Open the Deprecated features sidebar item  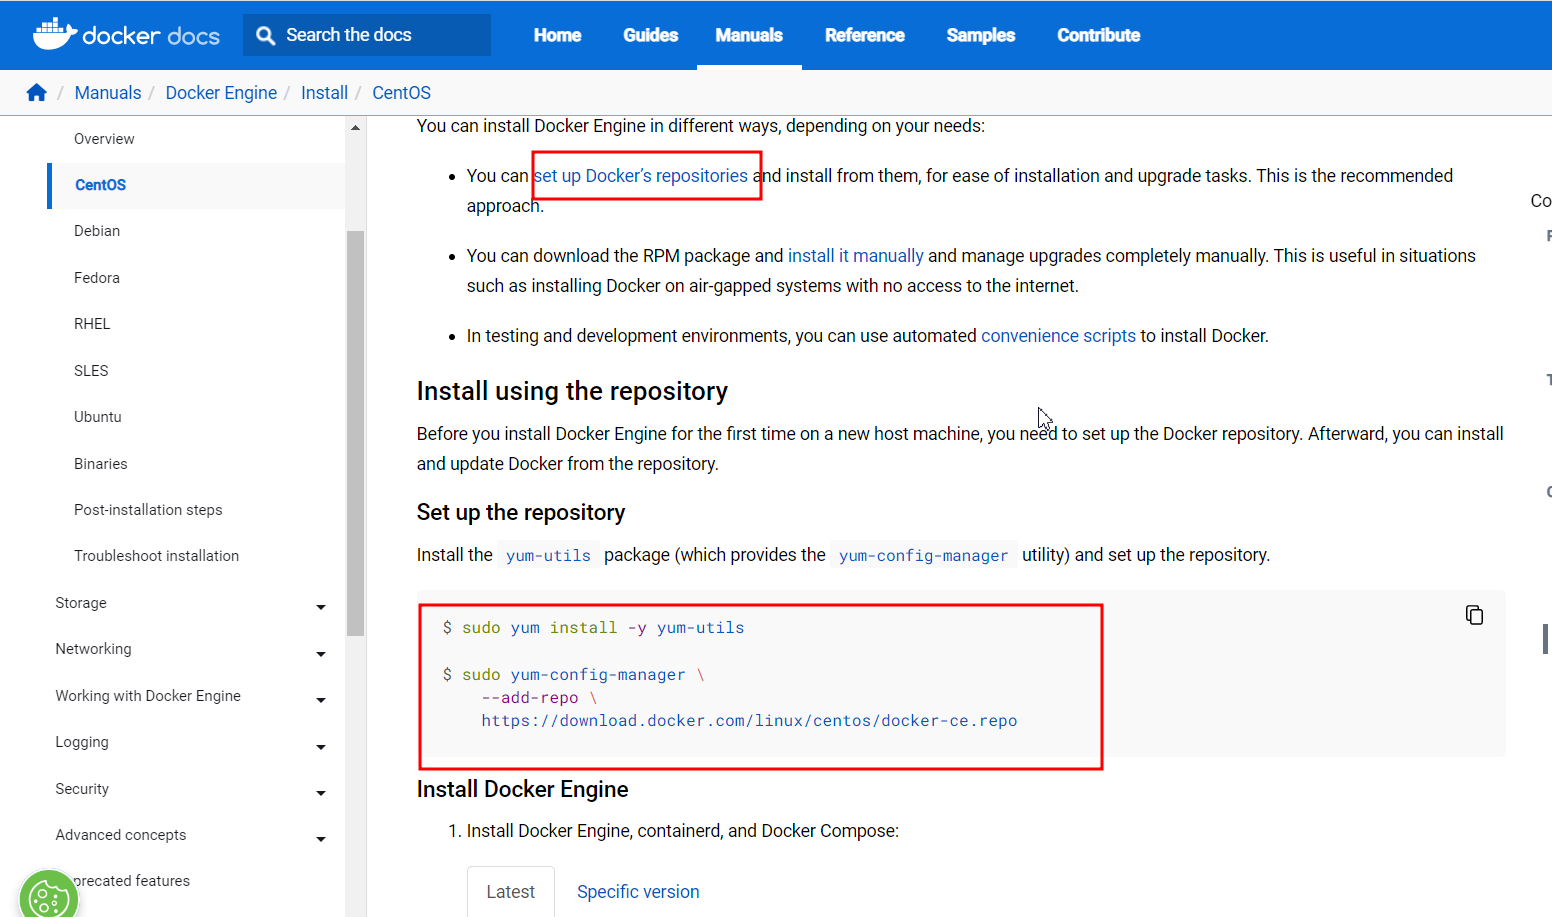[131, 881]
